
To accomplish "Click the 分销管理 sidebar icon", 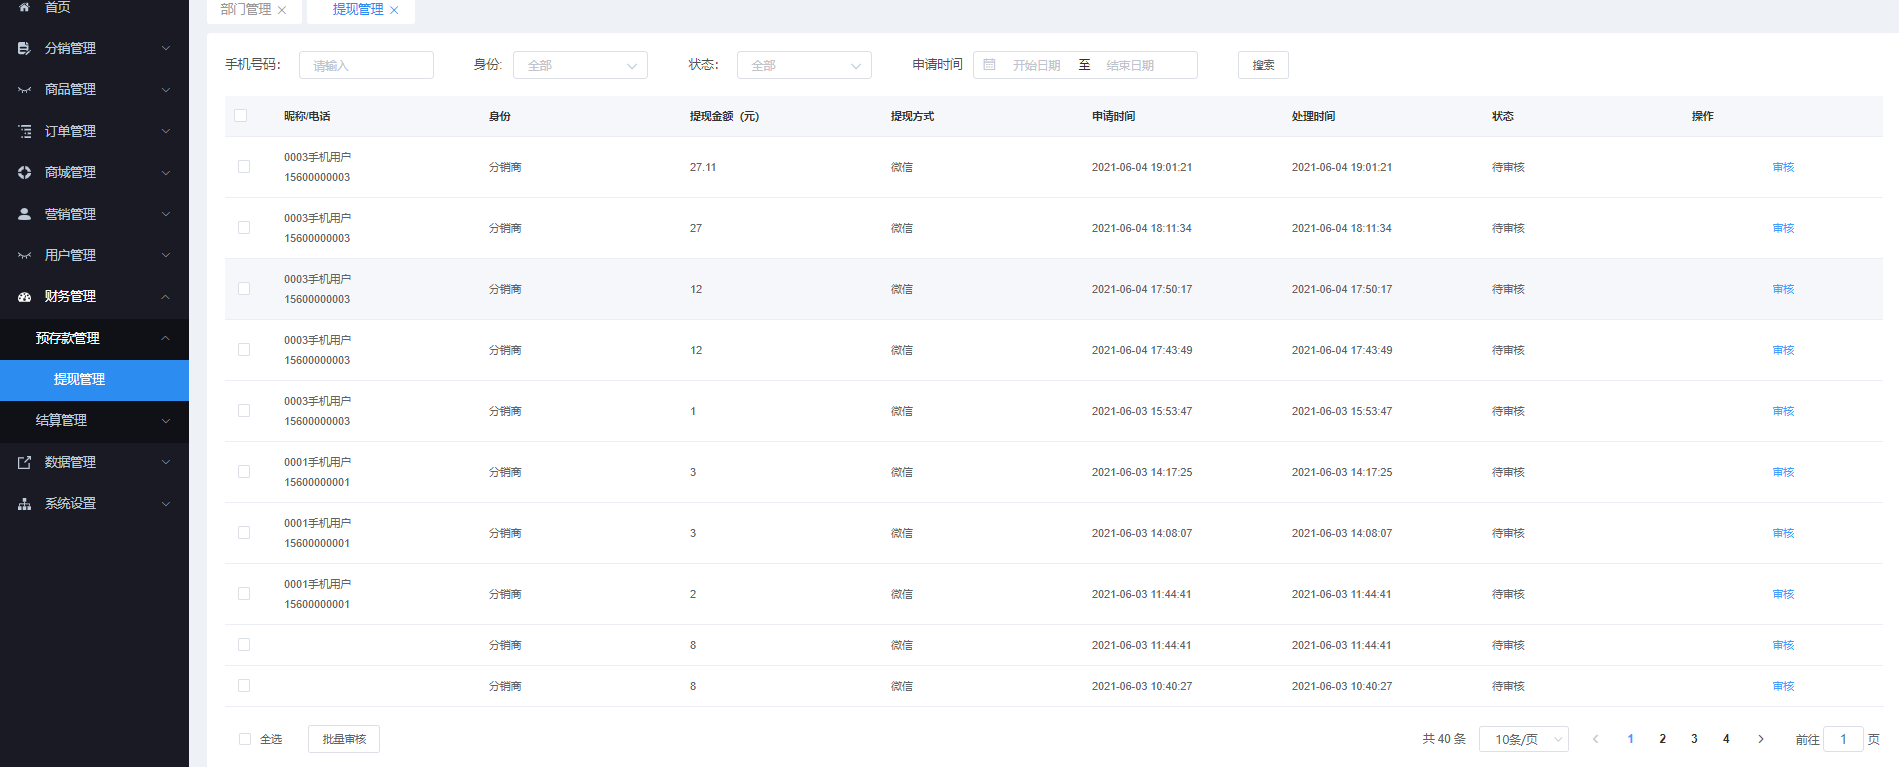I will coord(24,48).
